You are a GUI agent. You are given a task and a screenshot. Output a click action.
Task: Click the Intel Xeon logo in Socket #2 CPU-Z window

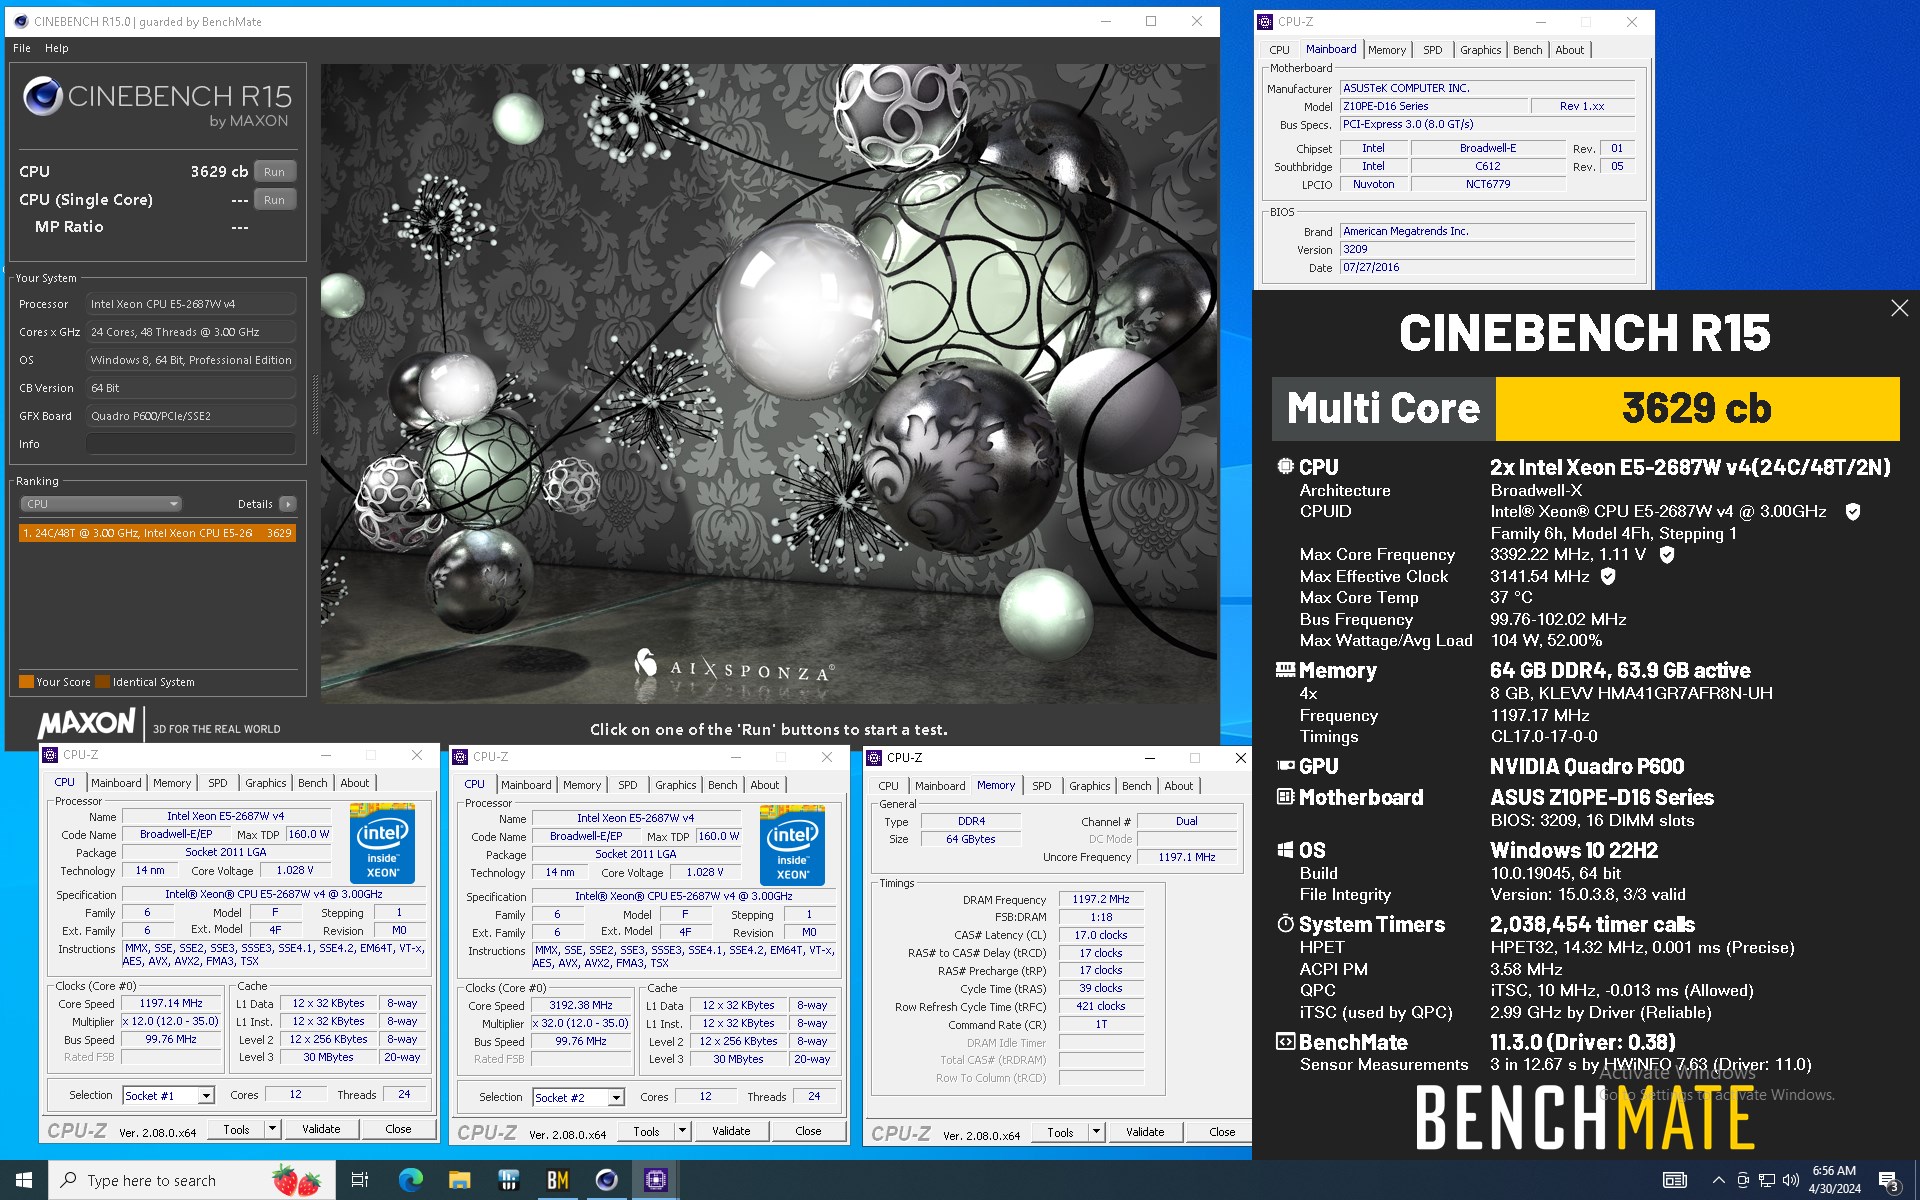click(792, 844)
